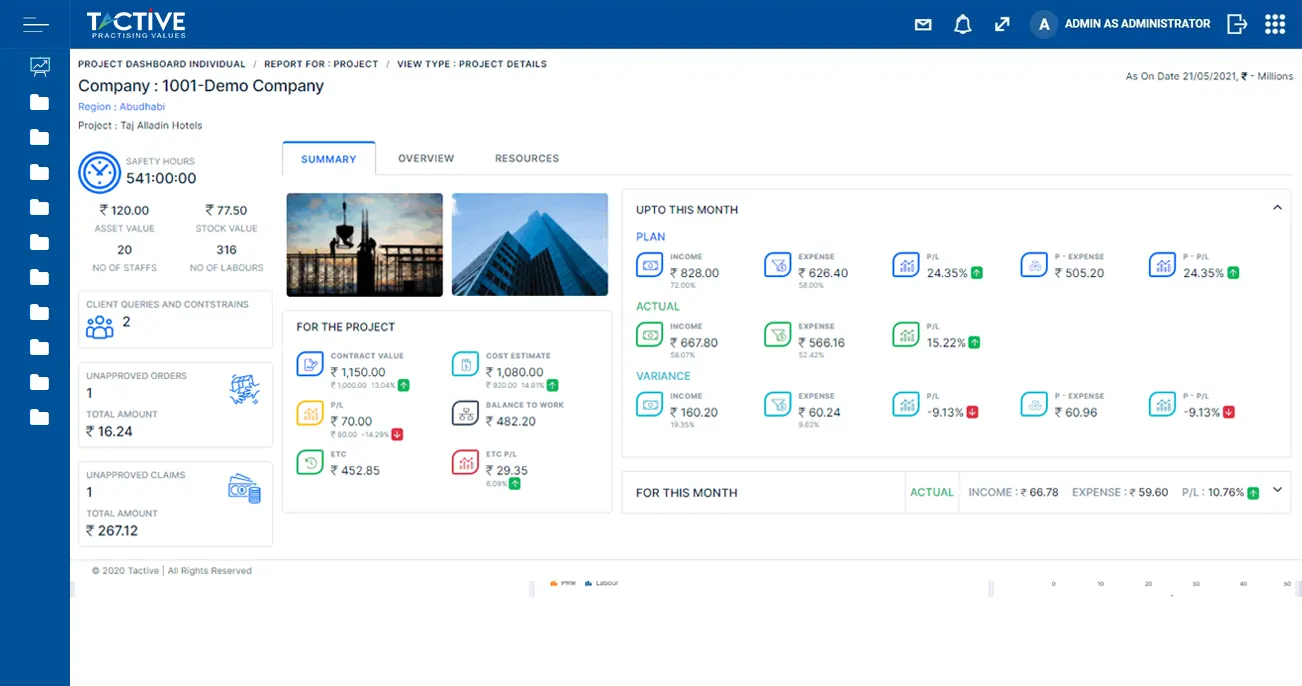Switch to the OVERVIEW tab
Image resolution: width=1302 pixels, height=686 pixels.
(426, 157)
